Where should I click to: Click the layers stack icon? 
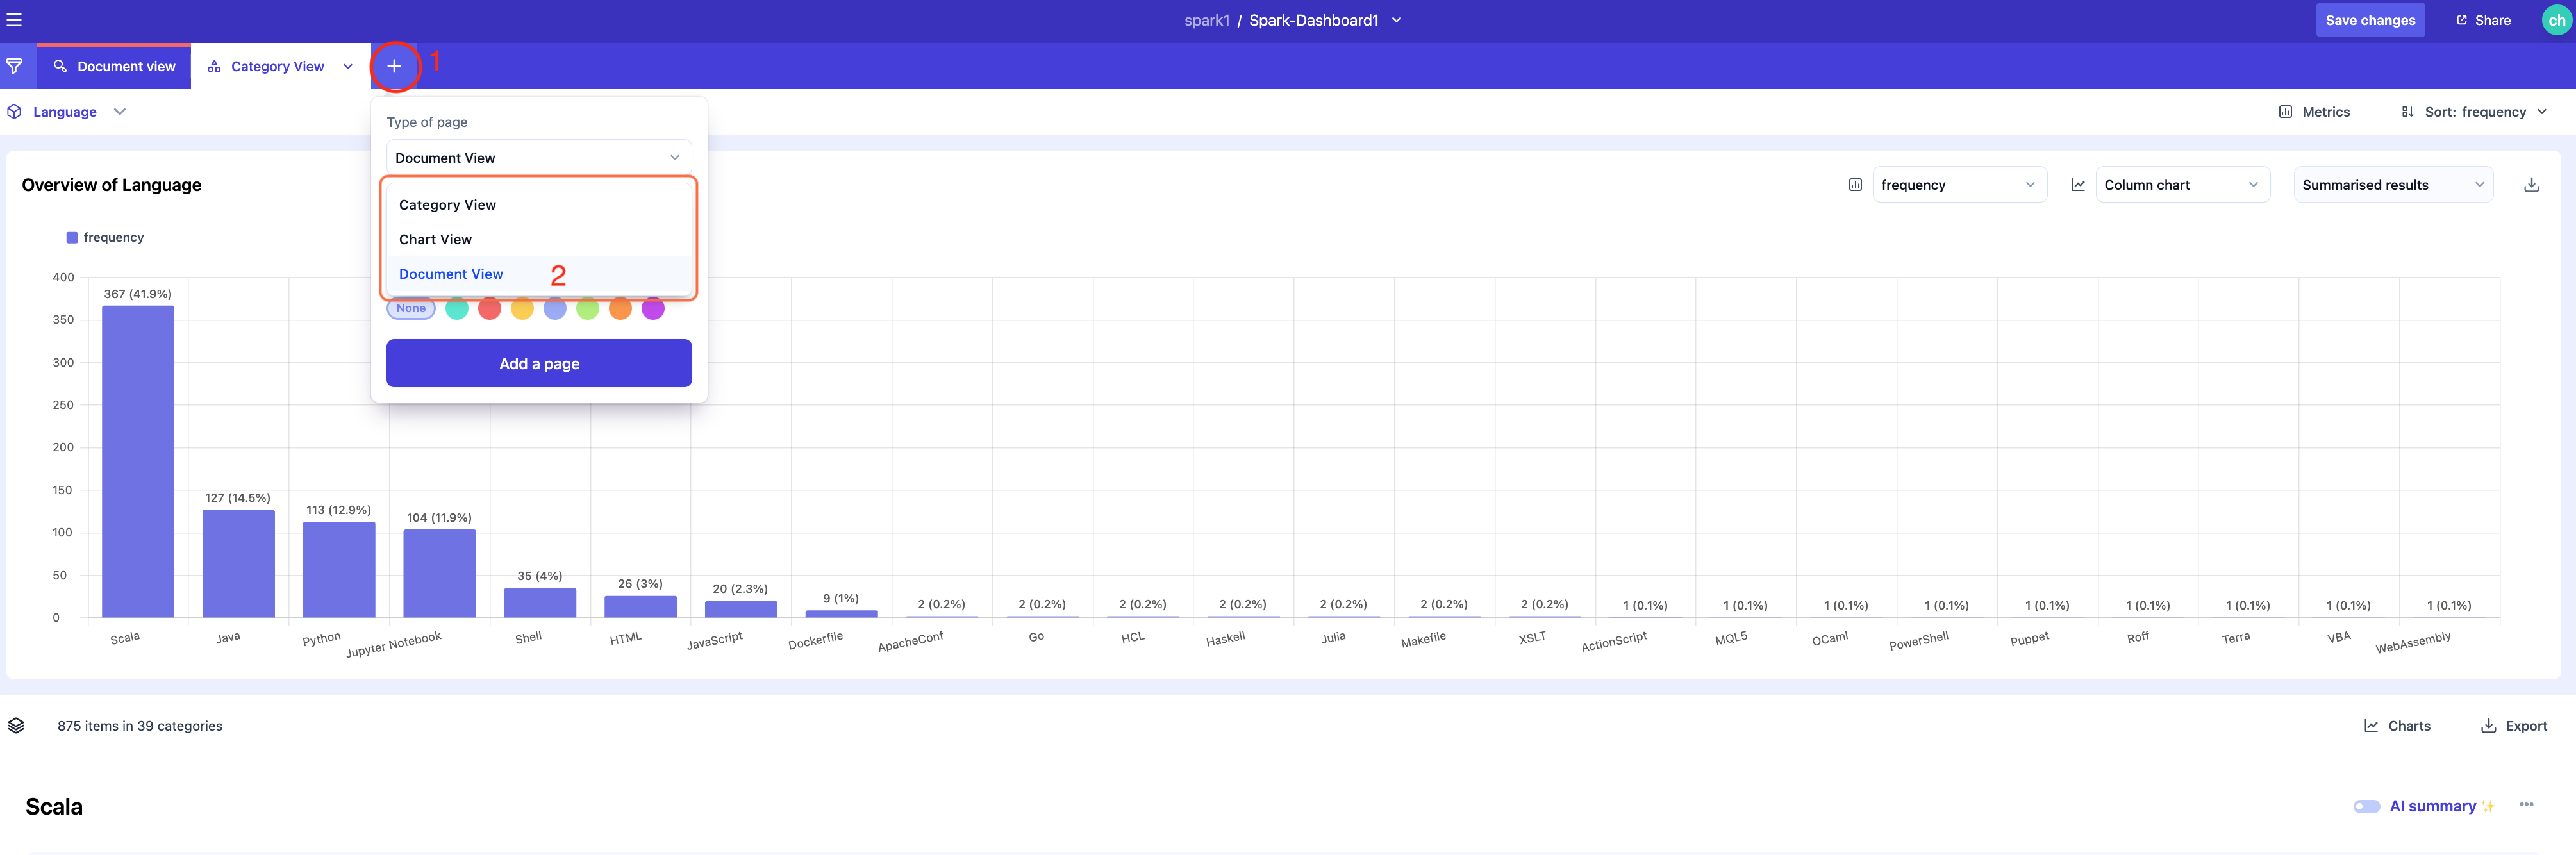click(x=16, y=726)
